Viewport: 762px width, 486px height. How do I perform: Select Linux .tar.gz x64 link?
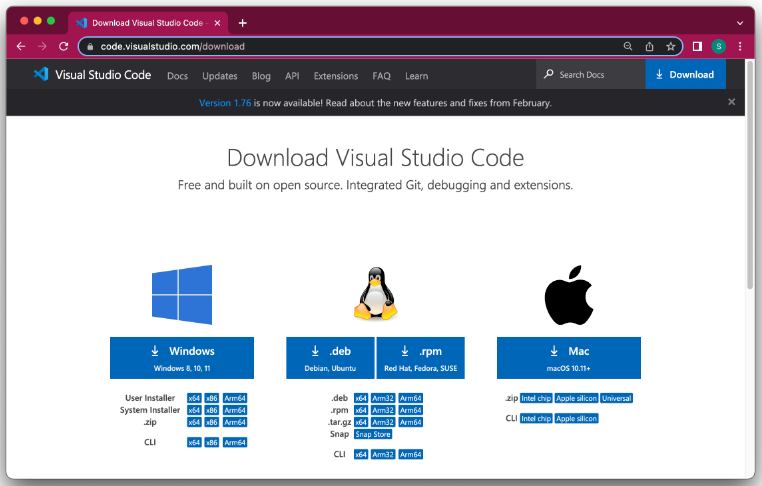click(x=361, y=422)
